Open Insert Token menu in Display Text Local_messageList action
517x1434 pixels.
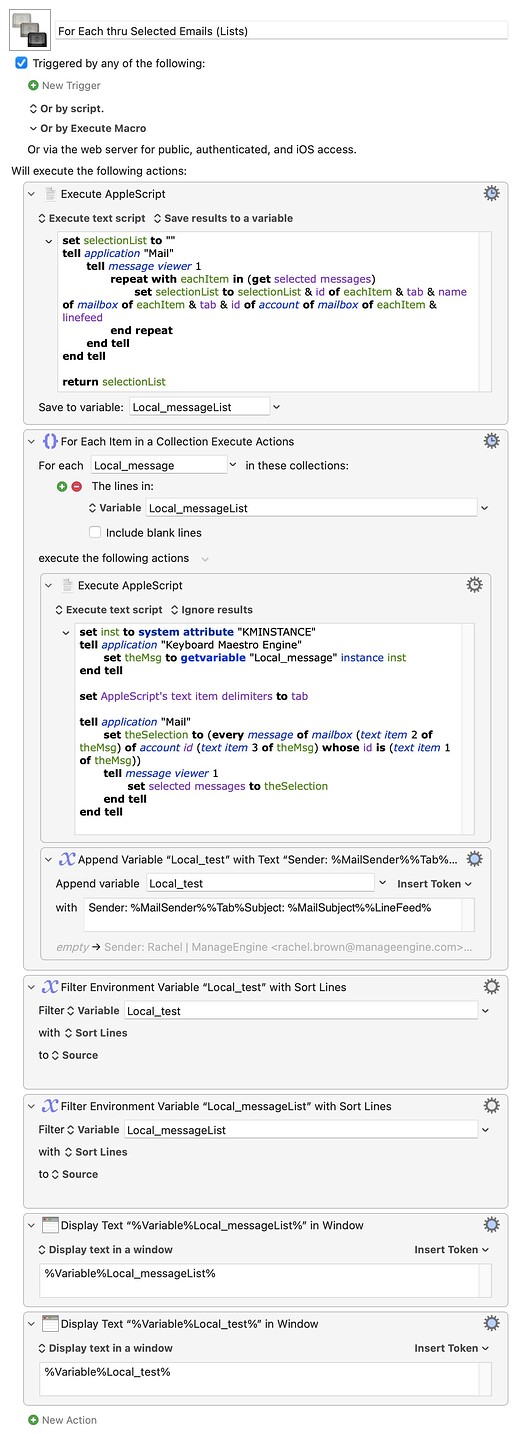pyautogui.click(x=452, y=1250)
